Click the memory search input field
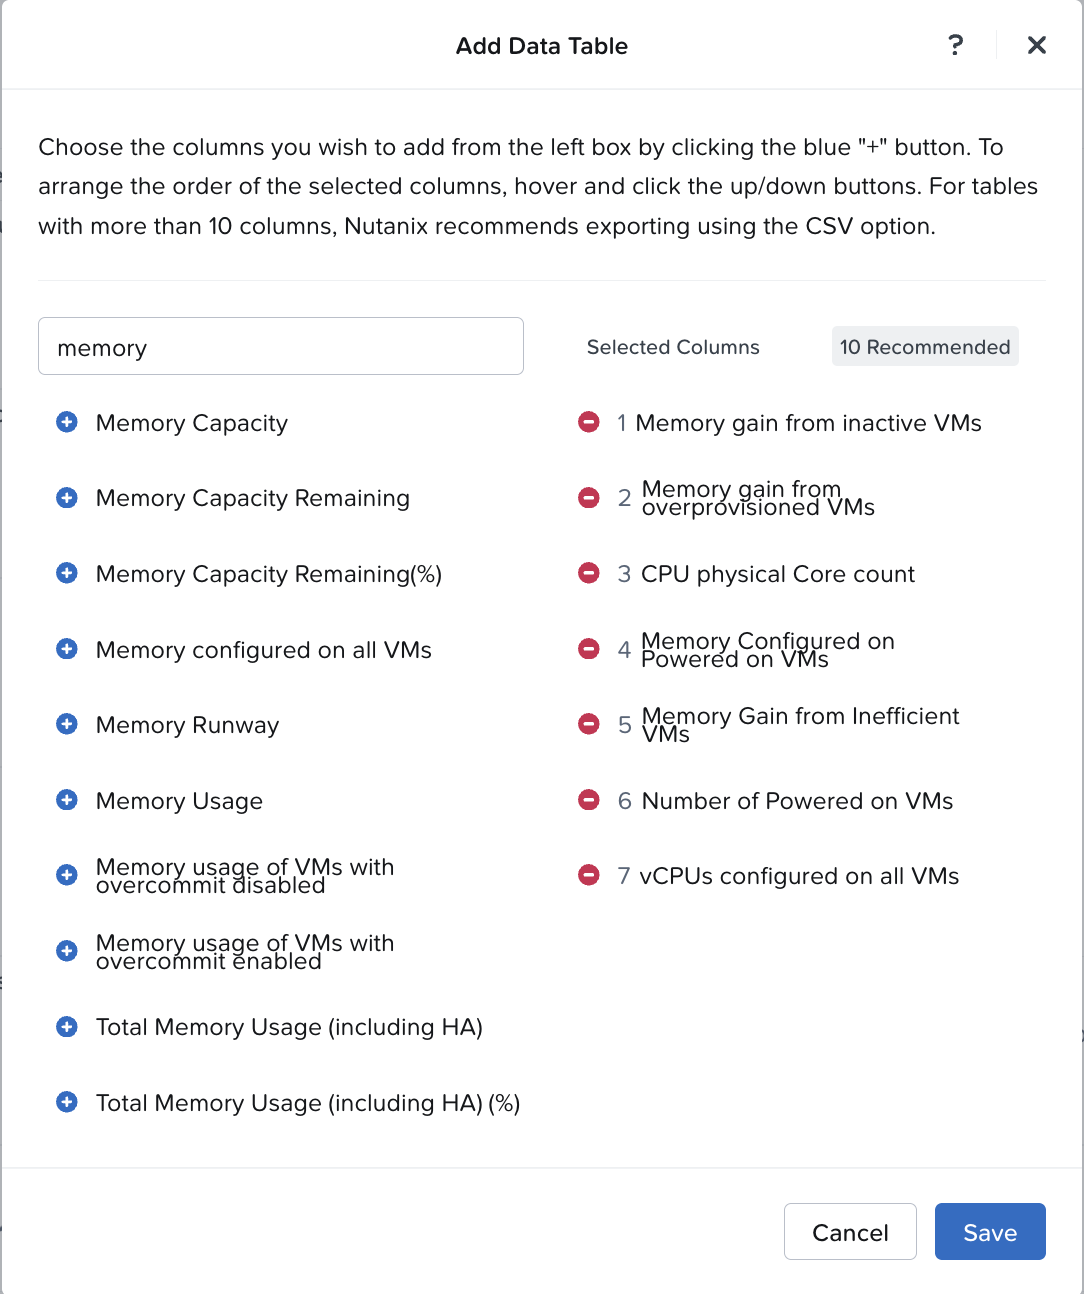Image resolution: width=1084 pixels, height=1294 pixels. point(281,346)
